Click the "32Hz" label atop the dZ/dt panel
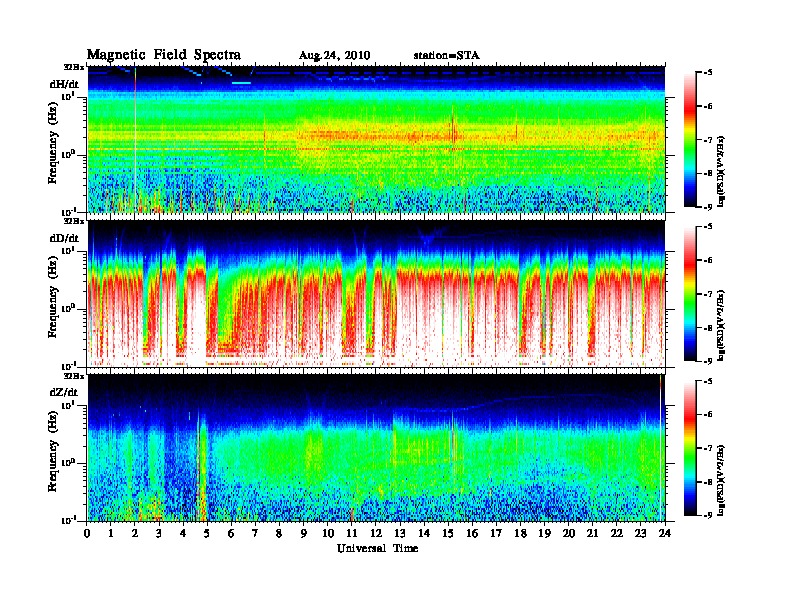Viewport: 792px width, 612px height. 74,376
